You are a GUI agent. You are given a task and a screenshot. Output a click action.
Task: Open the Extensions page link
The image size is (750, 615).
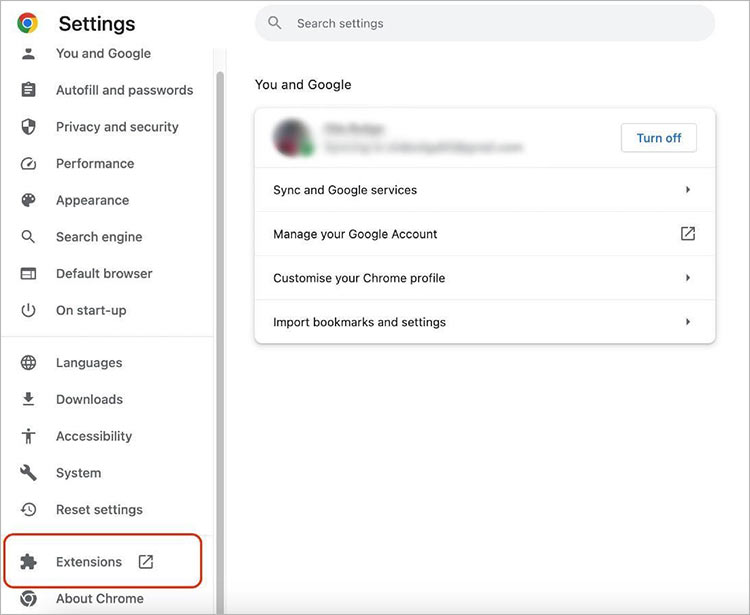(89, 561)
